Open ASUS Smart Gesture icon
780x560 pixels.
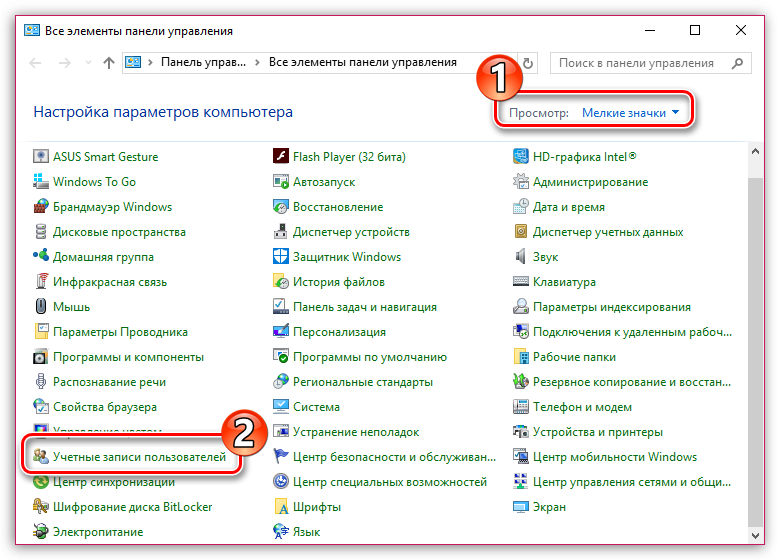(41, 156)
